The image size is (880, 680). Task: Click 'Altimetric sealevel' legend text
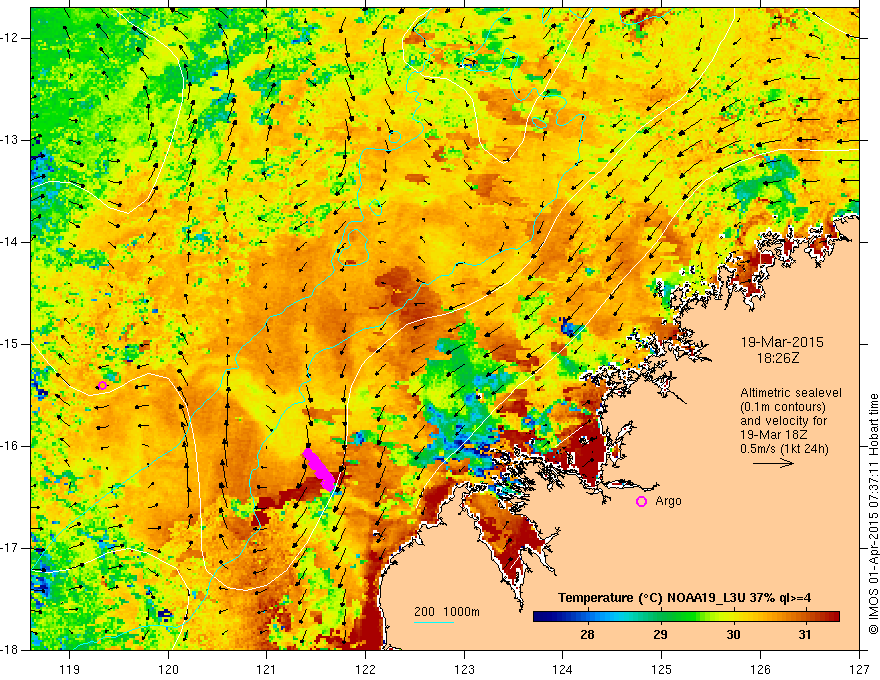[x=791, y=393]
